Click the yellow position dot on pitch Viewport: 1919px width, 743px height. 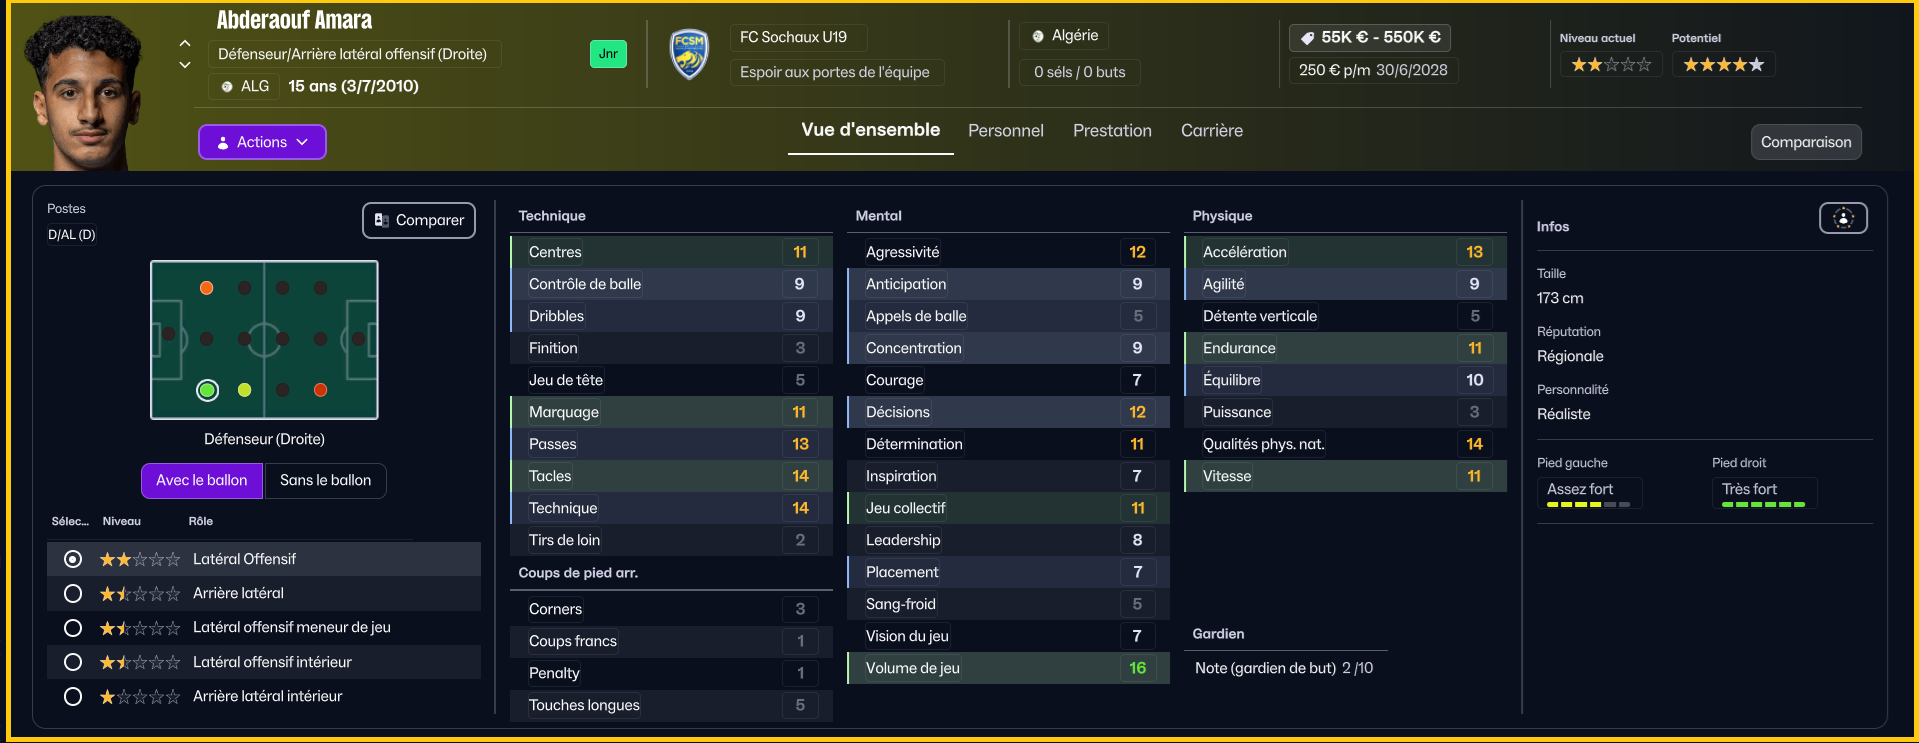coord(245,390)
